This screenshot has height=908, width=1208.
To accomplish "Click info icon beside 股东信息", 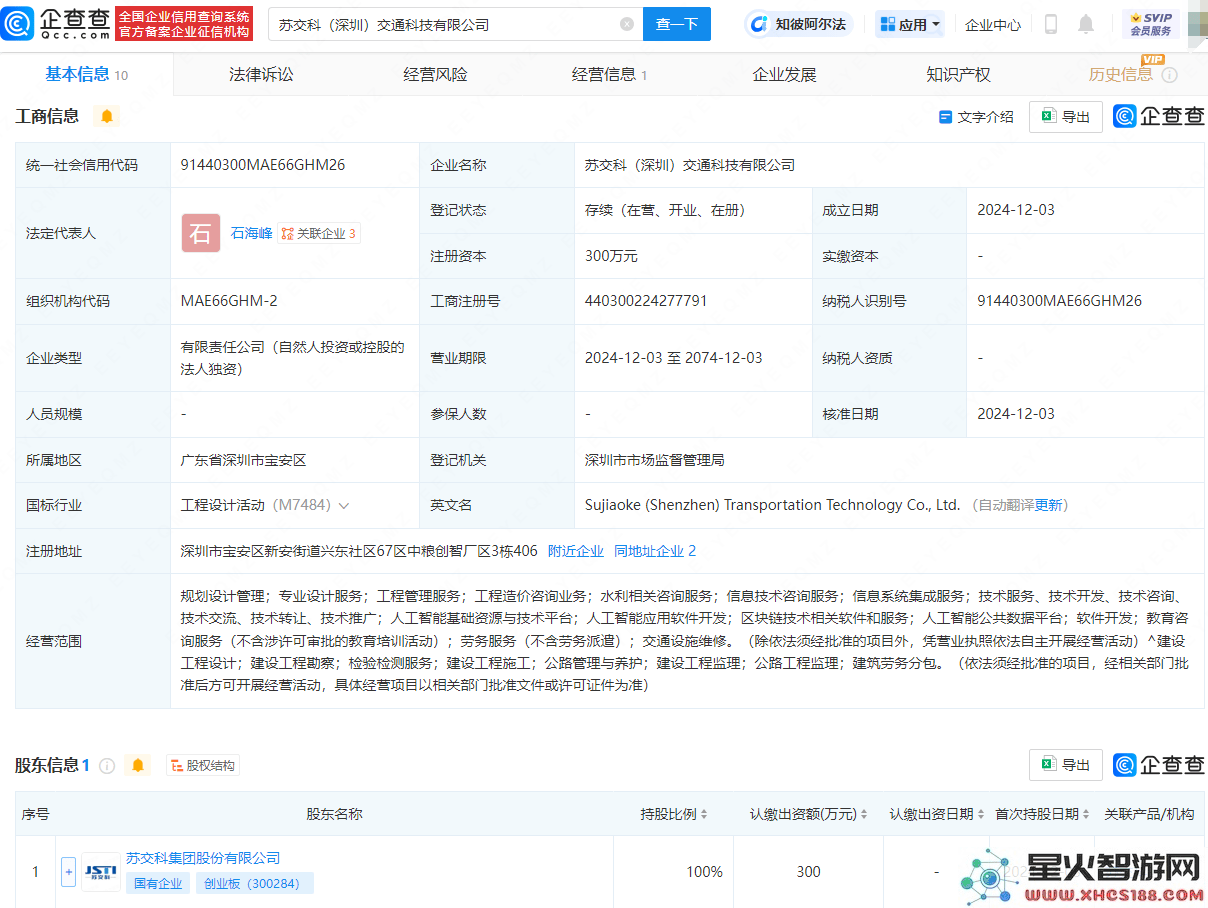I will [107, 765].
